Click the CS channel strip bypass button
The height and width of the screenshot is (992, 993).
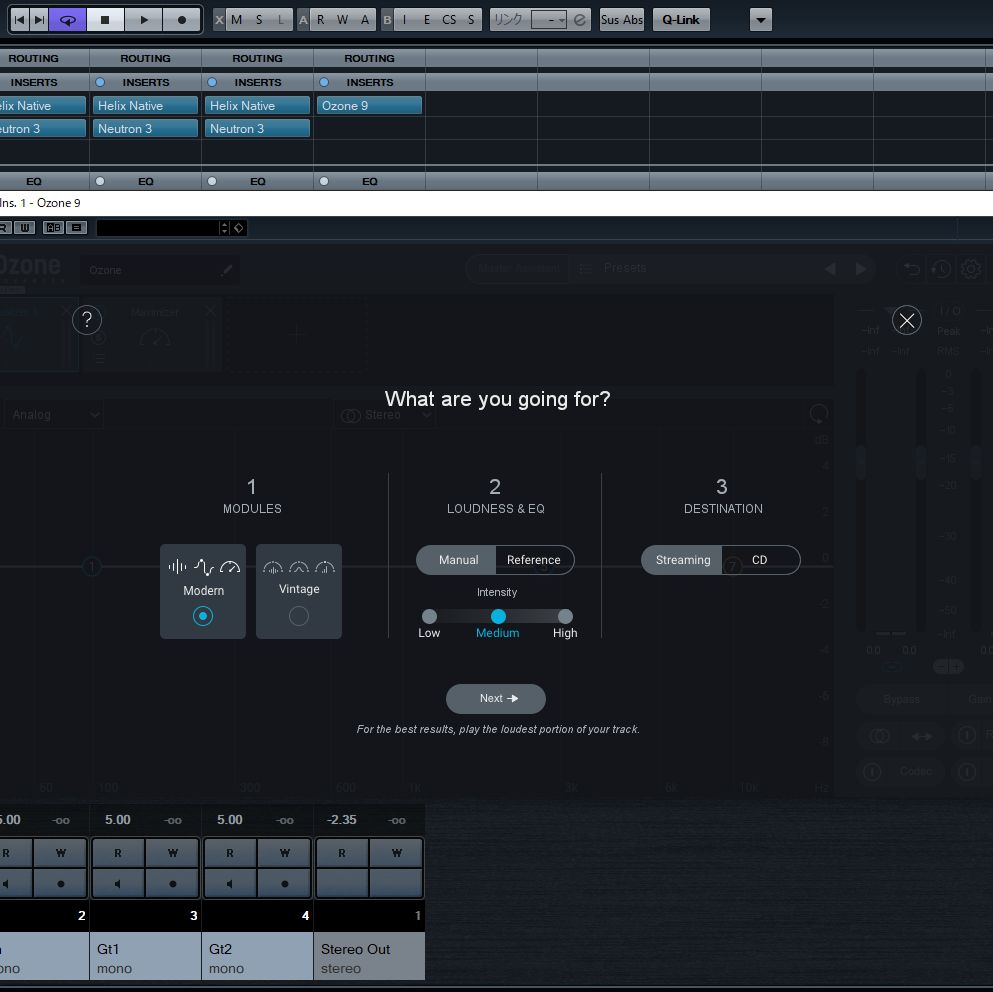(x=449, y=20)
